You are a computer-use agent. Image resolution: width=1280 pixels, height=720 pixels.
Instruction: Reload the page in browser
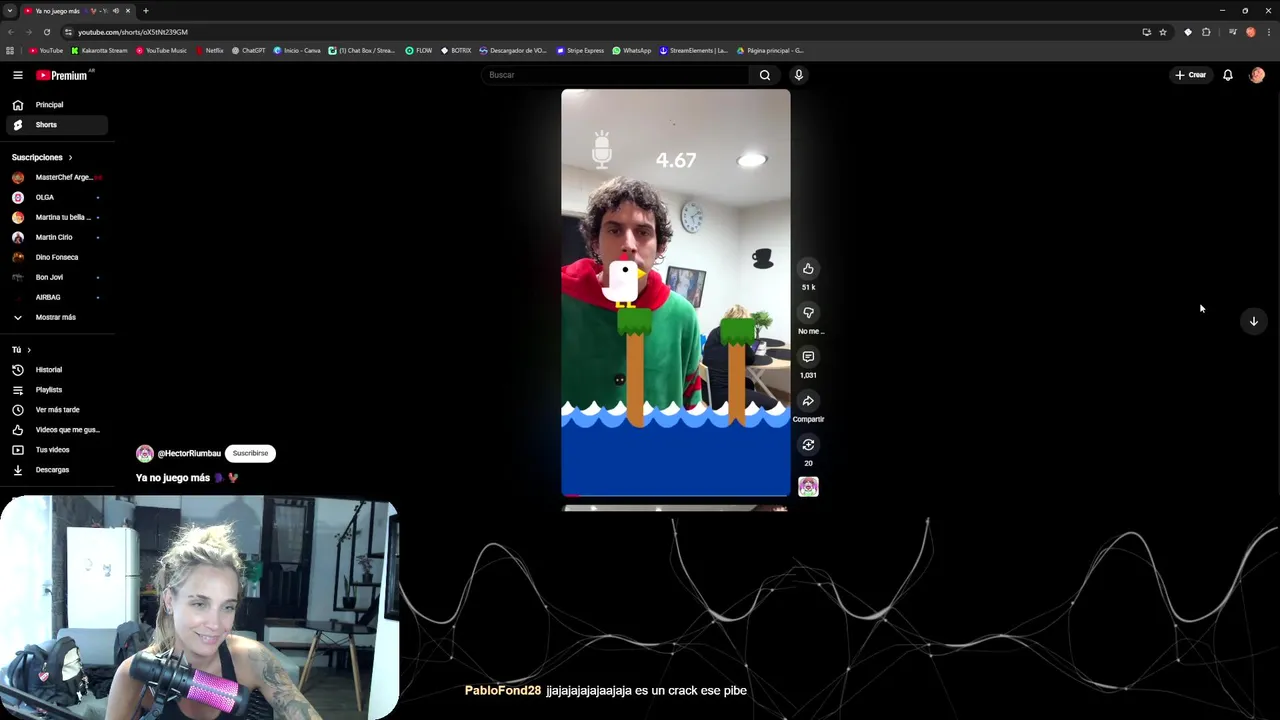[x=46, y=32]
